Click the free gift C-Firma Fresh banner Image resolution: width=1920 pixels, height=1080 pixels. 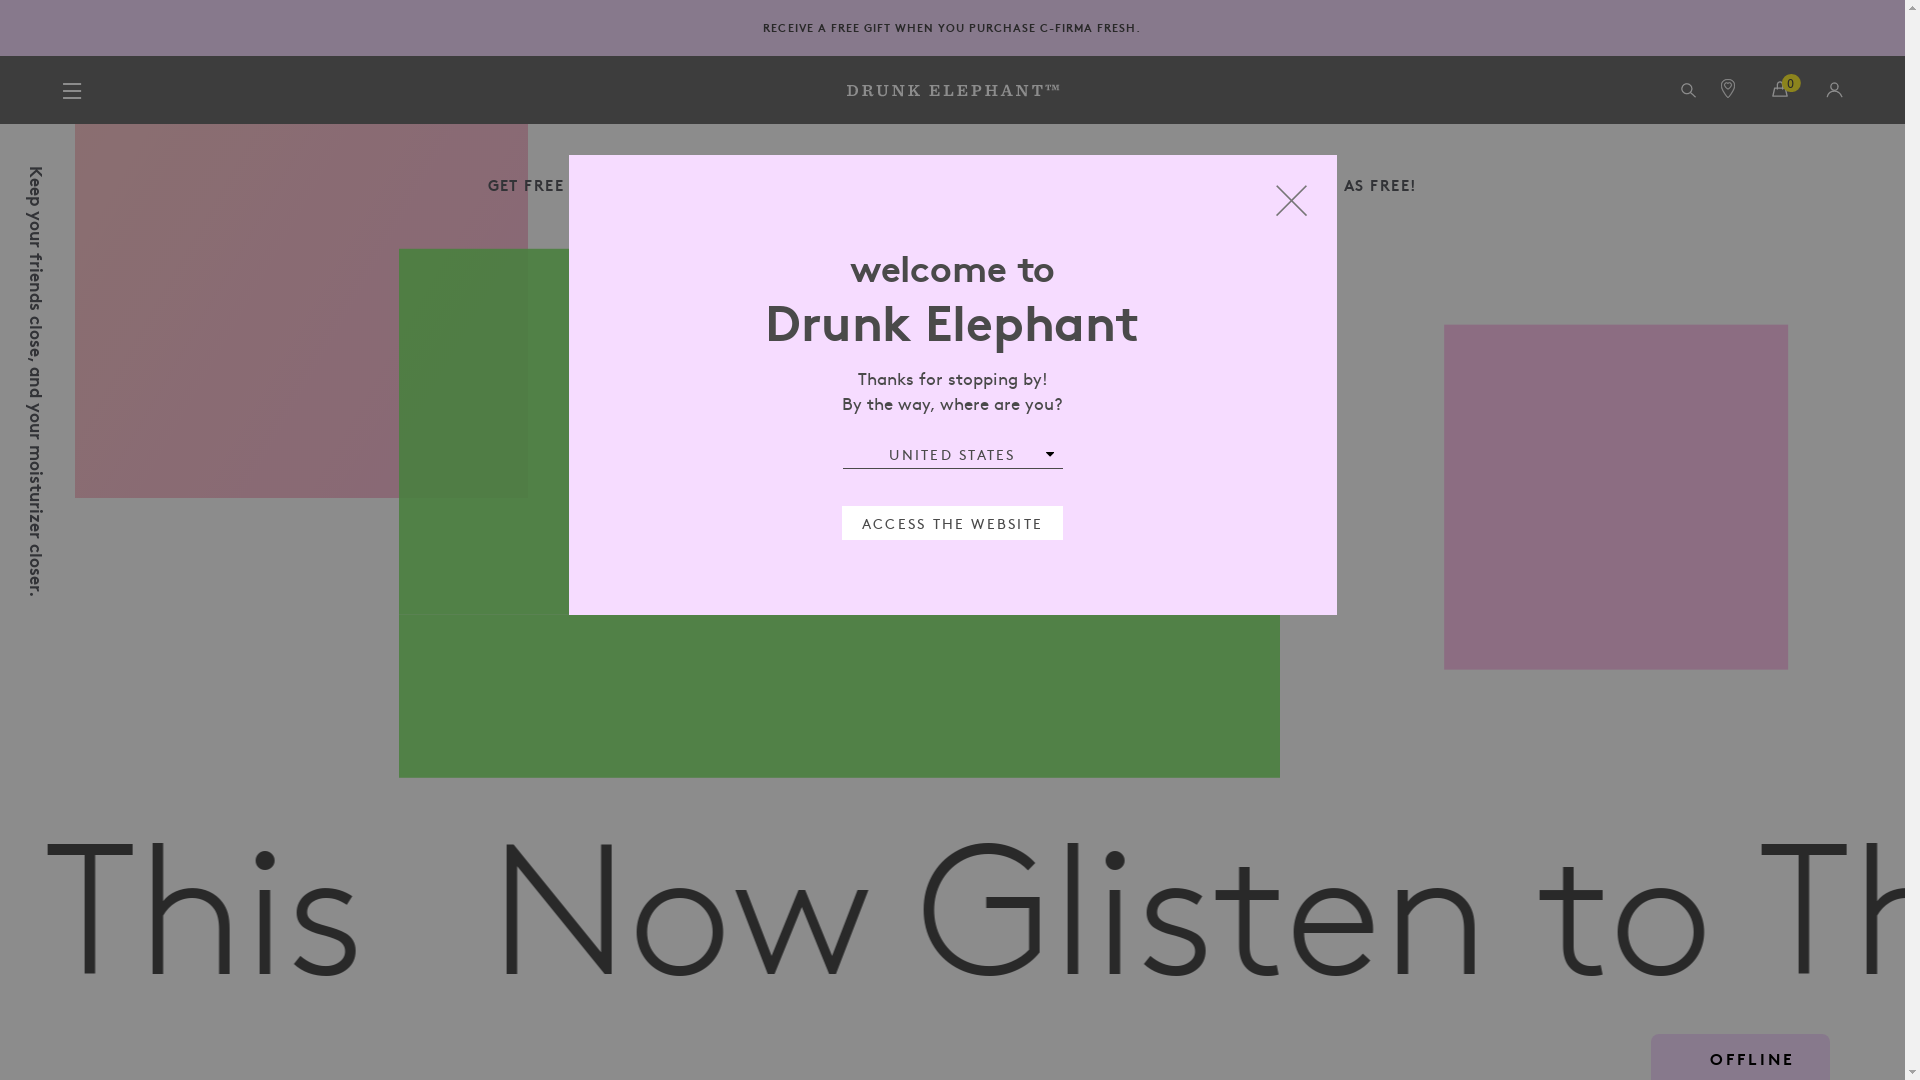951,28
